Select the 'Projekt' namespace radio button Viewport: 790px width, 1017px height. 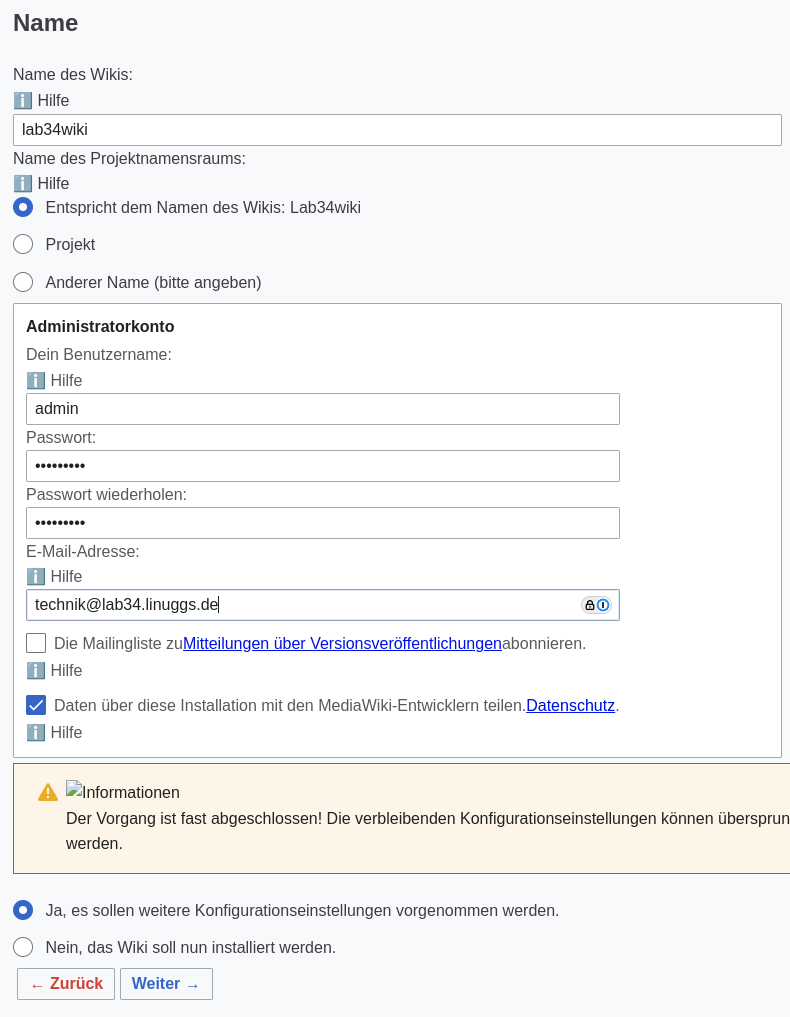pos(23,244)
